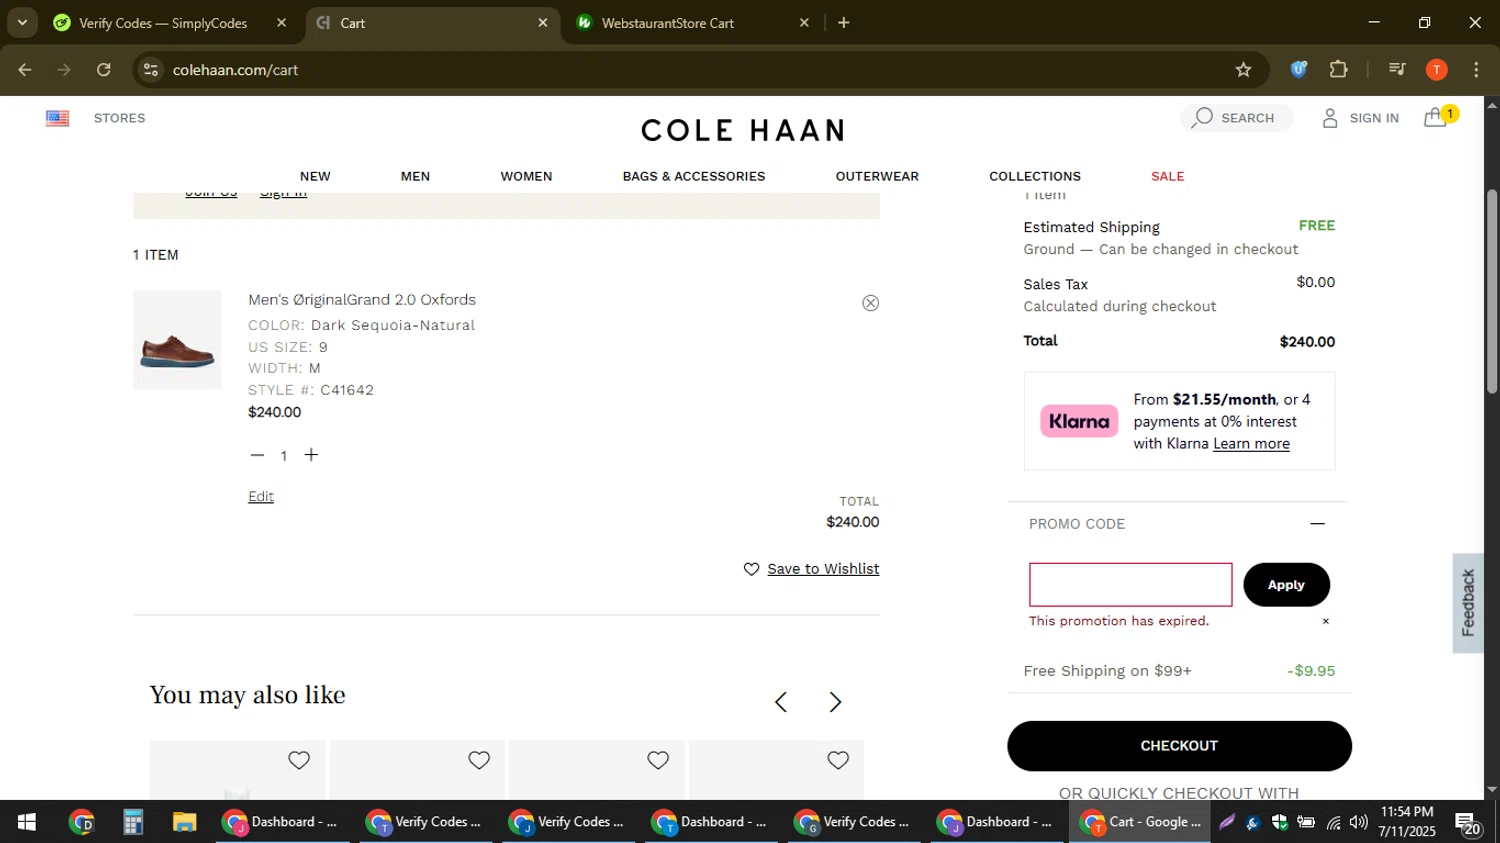Open the Feedback side tab

(1468, 603)
